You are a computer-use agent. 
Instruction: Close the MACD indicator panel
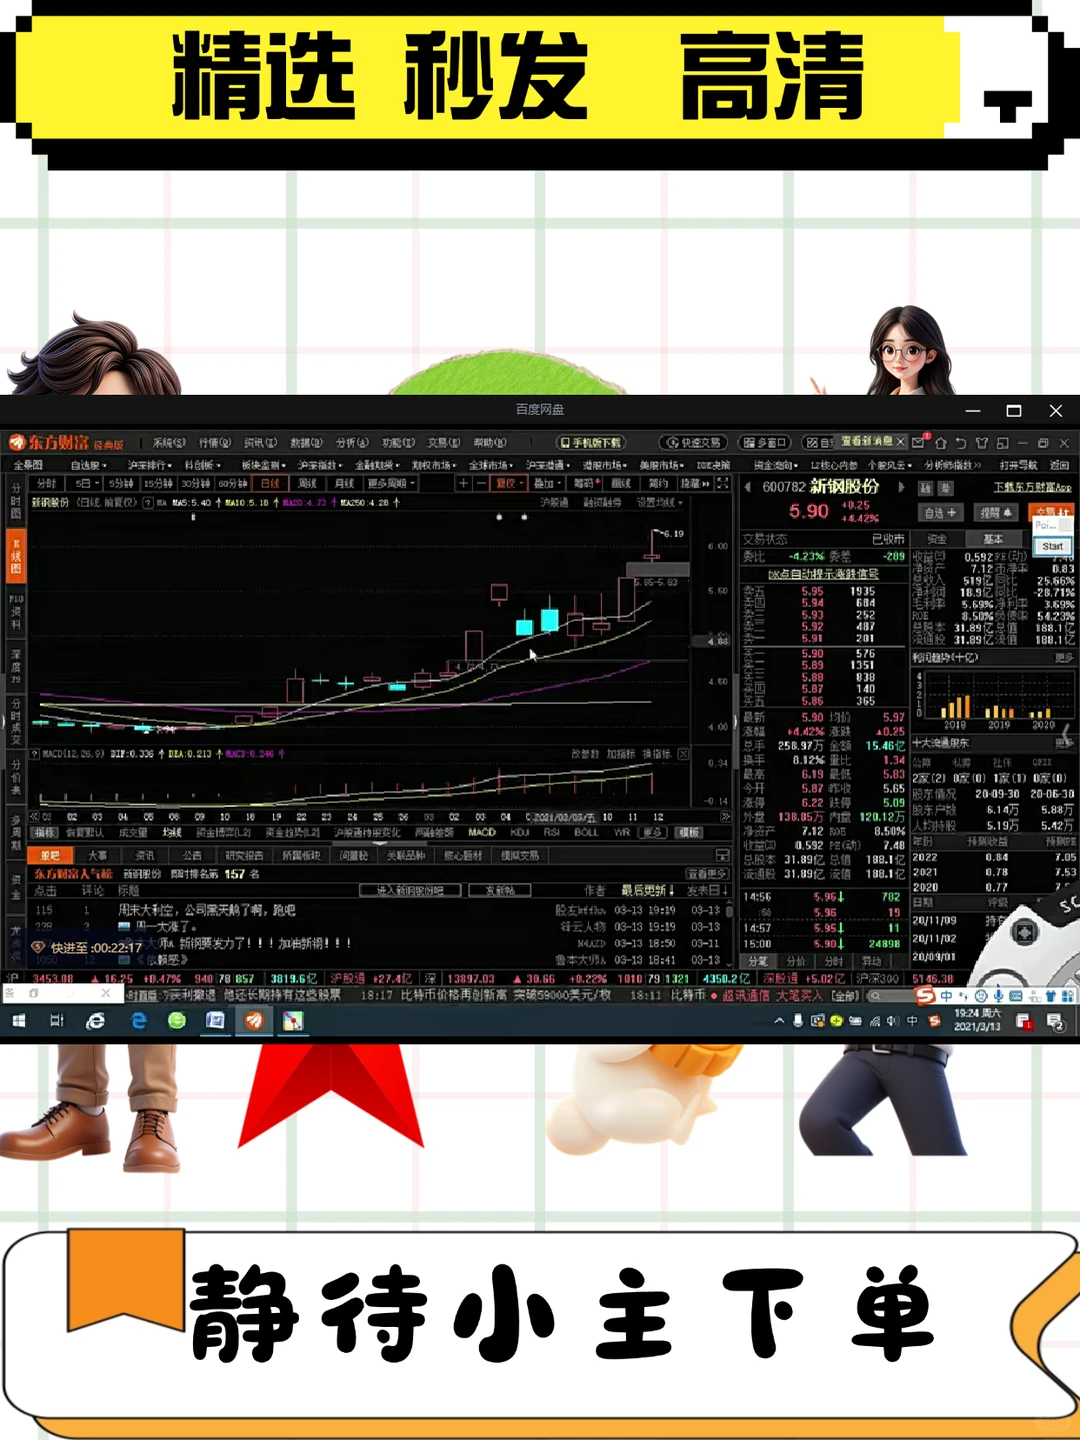point(683,753)
